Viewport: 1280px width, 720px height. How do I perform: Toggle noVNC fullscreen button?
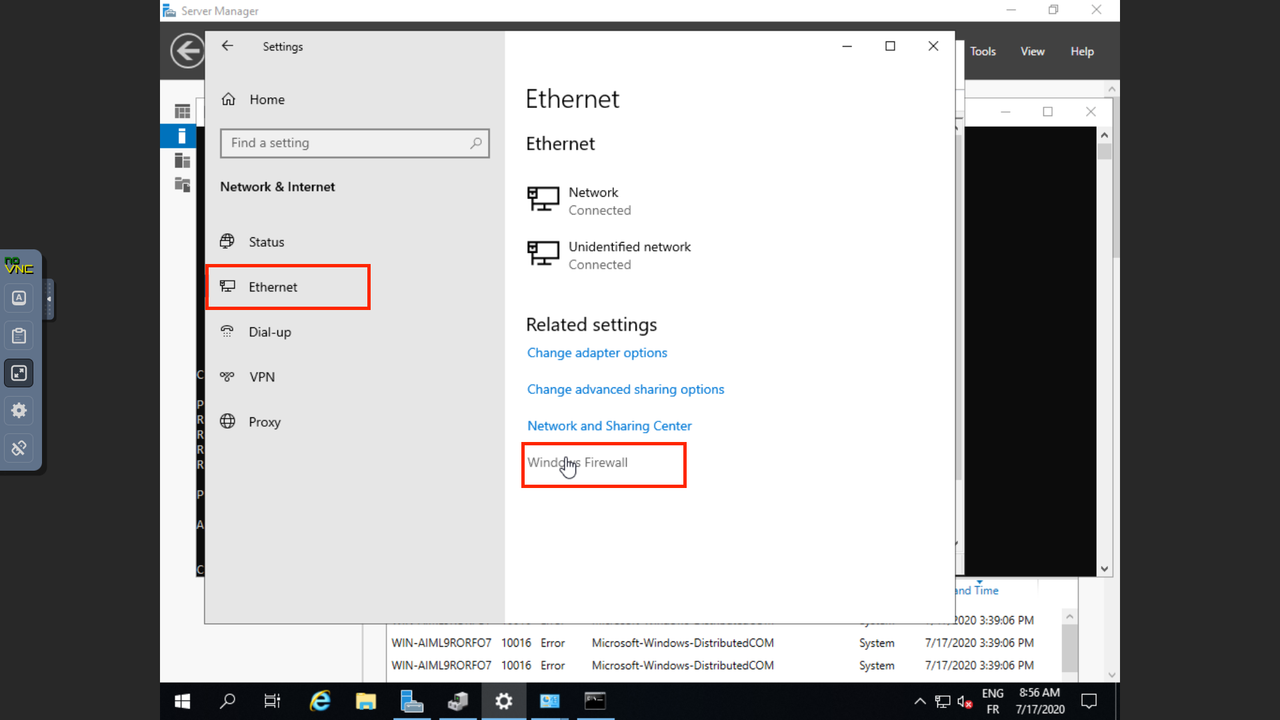19,373
